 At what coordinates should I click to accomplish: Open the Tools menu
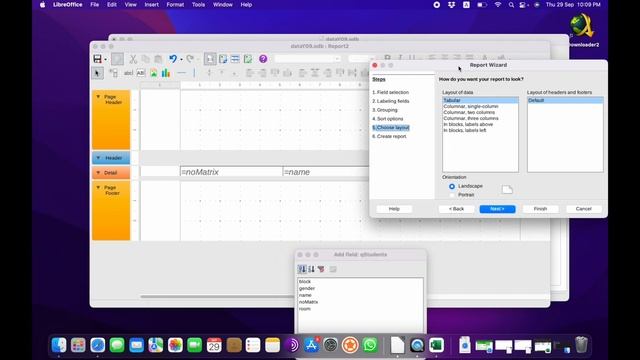198,5
